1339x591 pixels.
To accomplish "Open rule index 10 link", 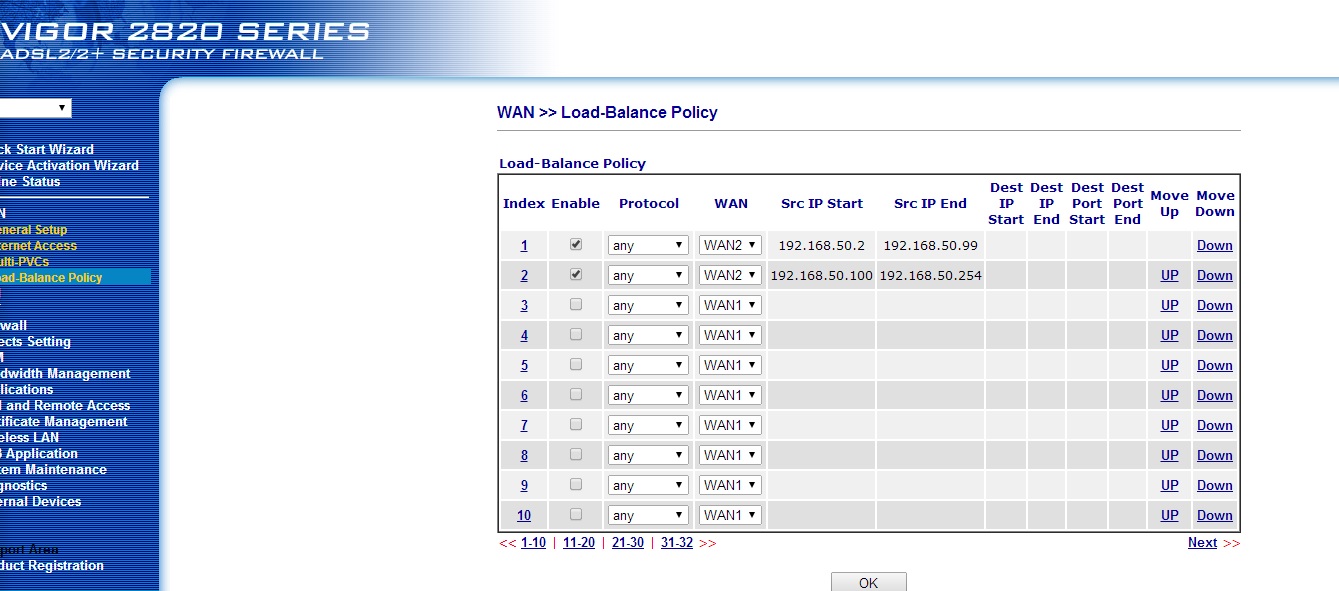I will [524, 515].
